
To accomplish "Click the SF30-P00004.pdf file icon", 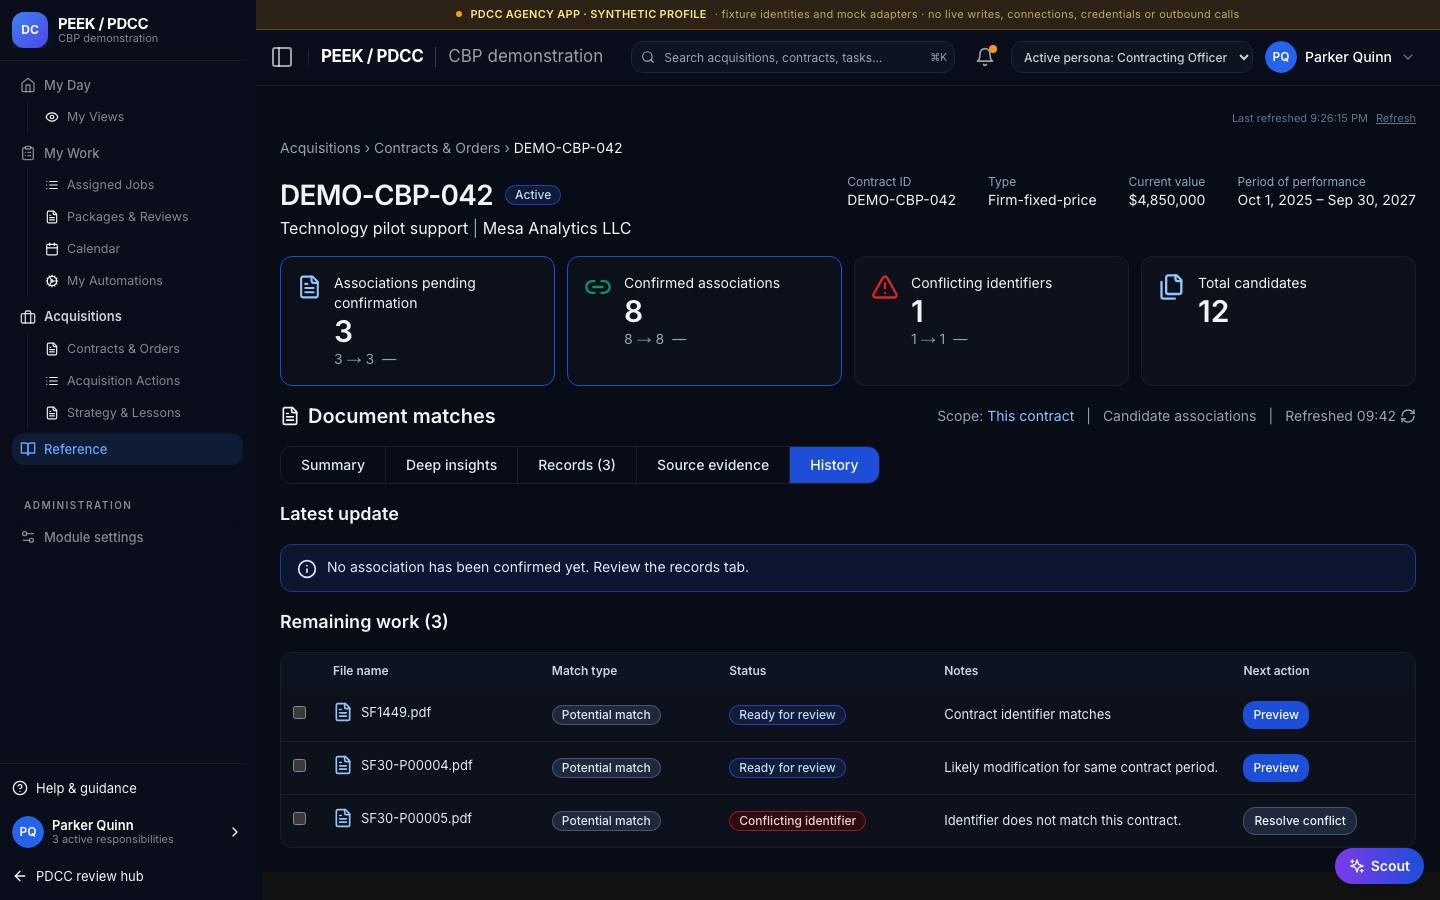I will [342, 765].
